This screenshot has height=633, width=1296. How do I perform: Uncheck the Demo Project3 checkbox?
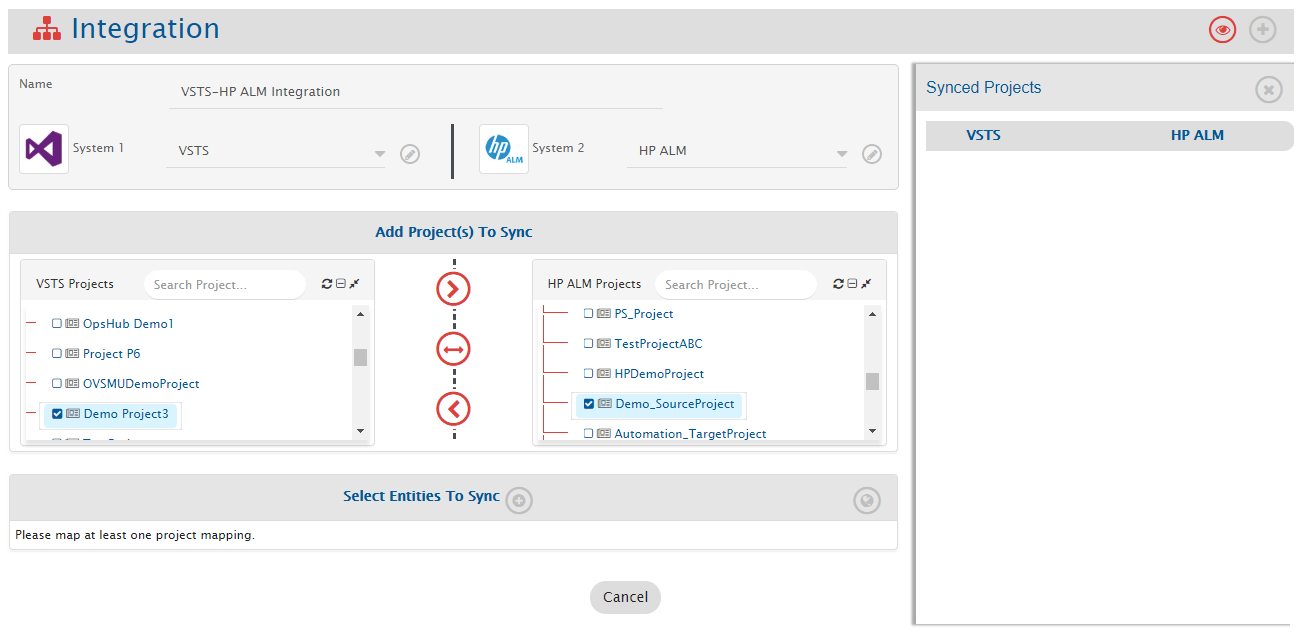pyautogui.click(x=57, y=414)
